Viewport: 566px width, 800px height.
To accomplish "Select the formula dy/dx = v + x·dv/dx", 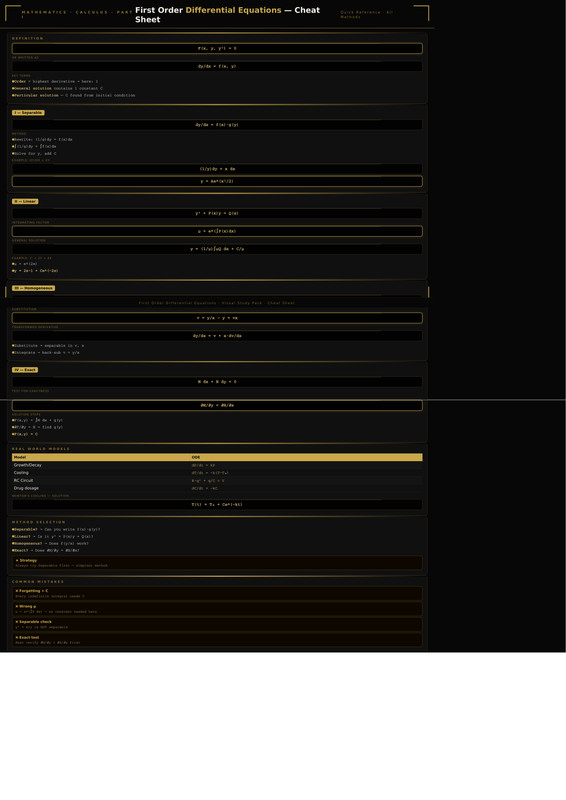I will pos(217,336).
